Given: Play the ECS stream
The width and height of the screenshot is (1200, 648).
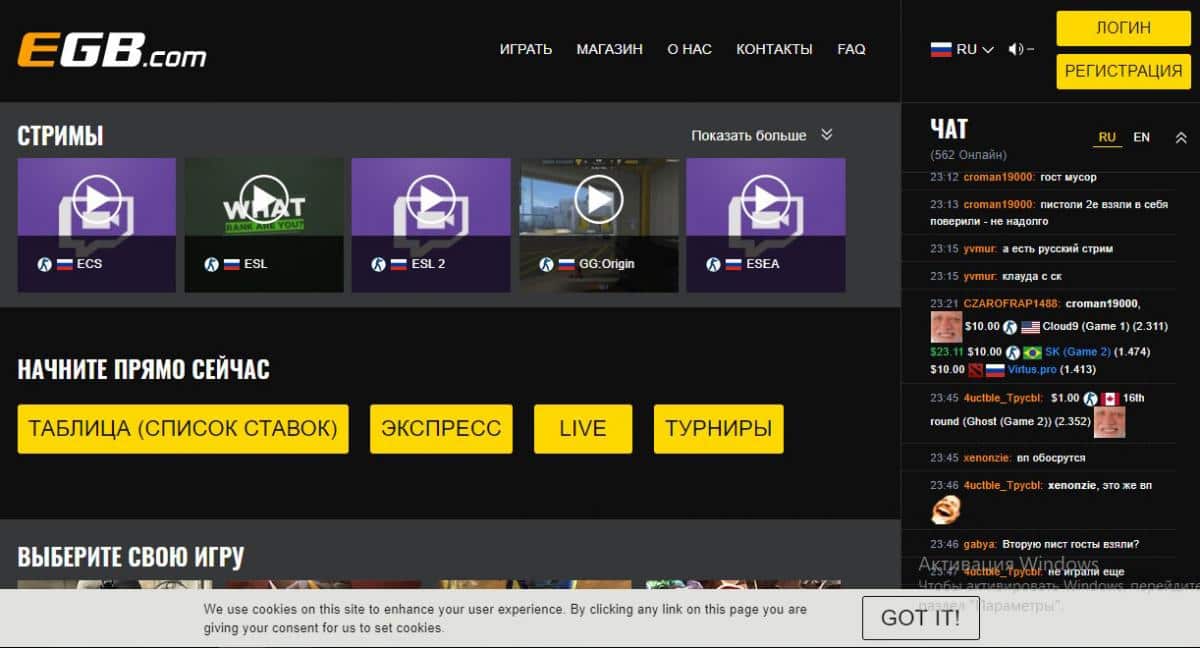Looking at the screenshot, I should point(97,201).
